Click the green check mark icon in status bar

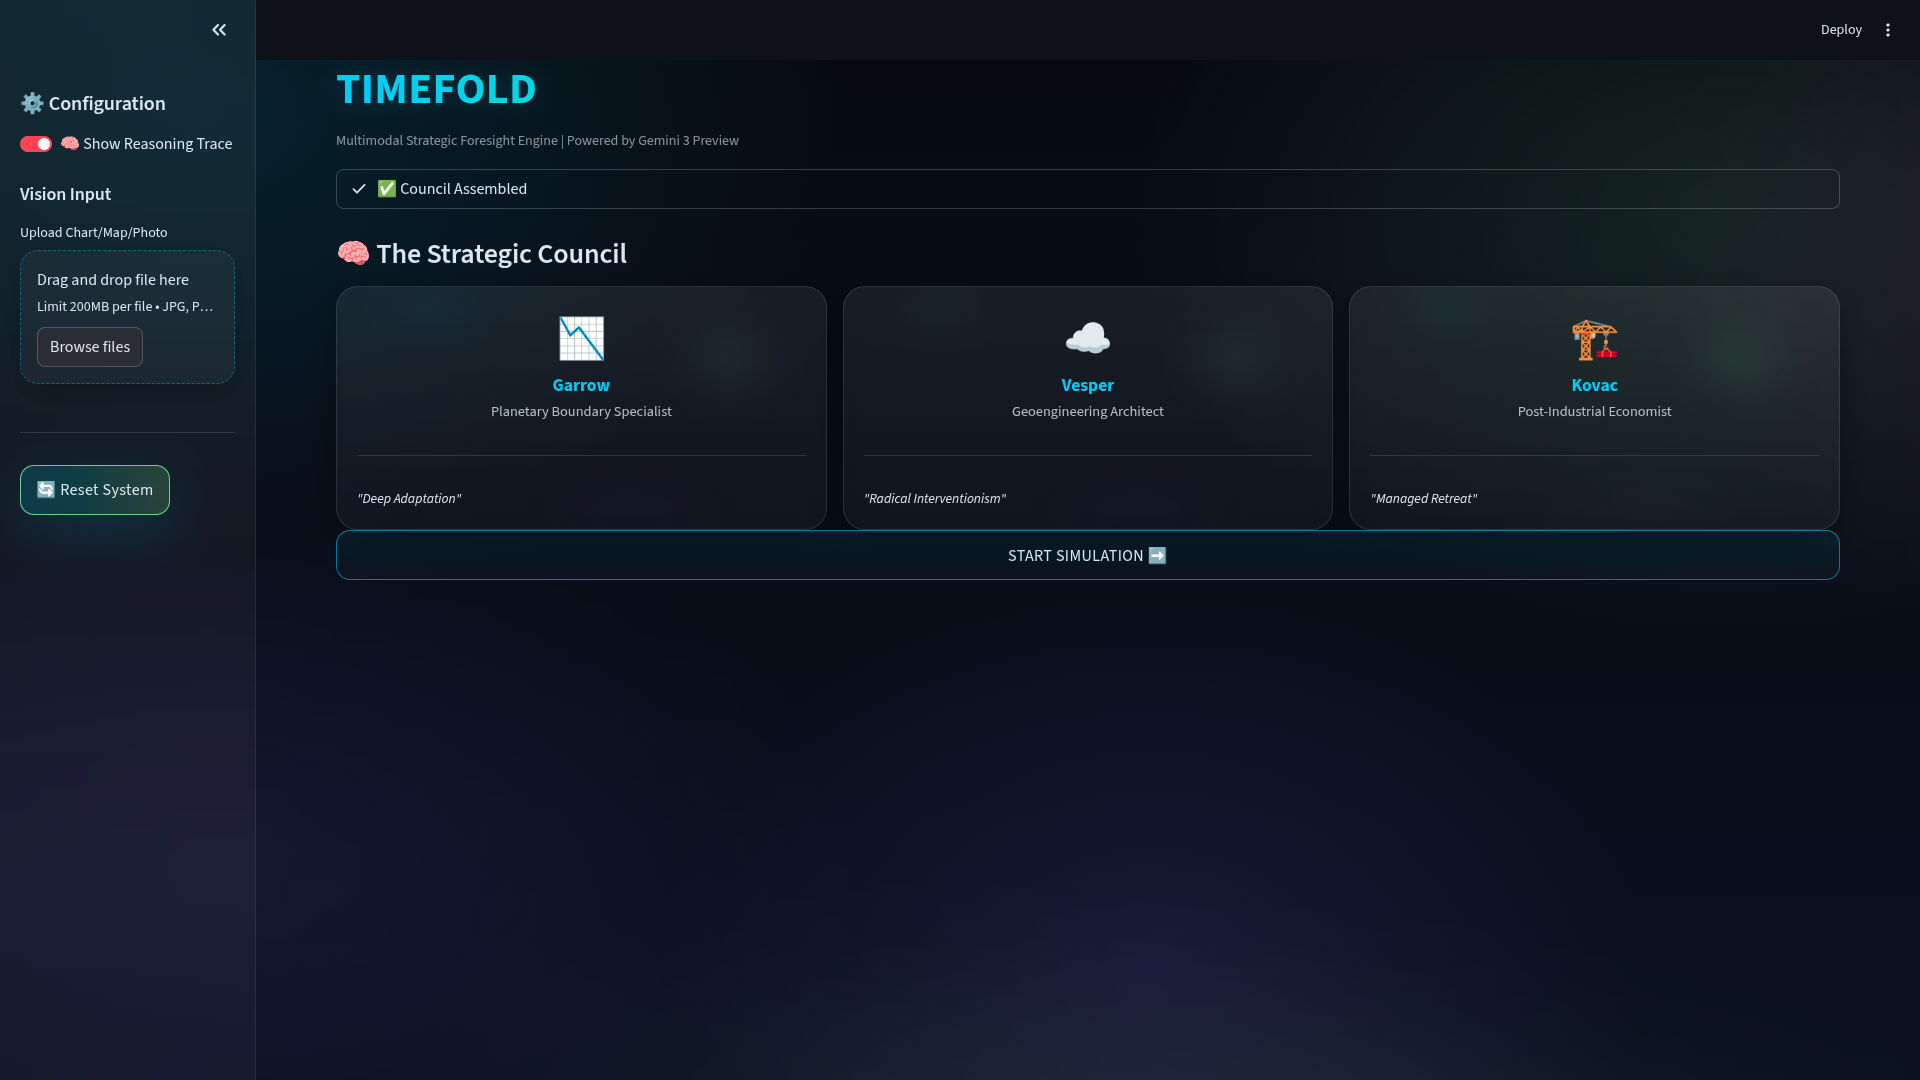point(386,189)
